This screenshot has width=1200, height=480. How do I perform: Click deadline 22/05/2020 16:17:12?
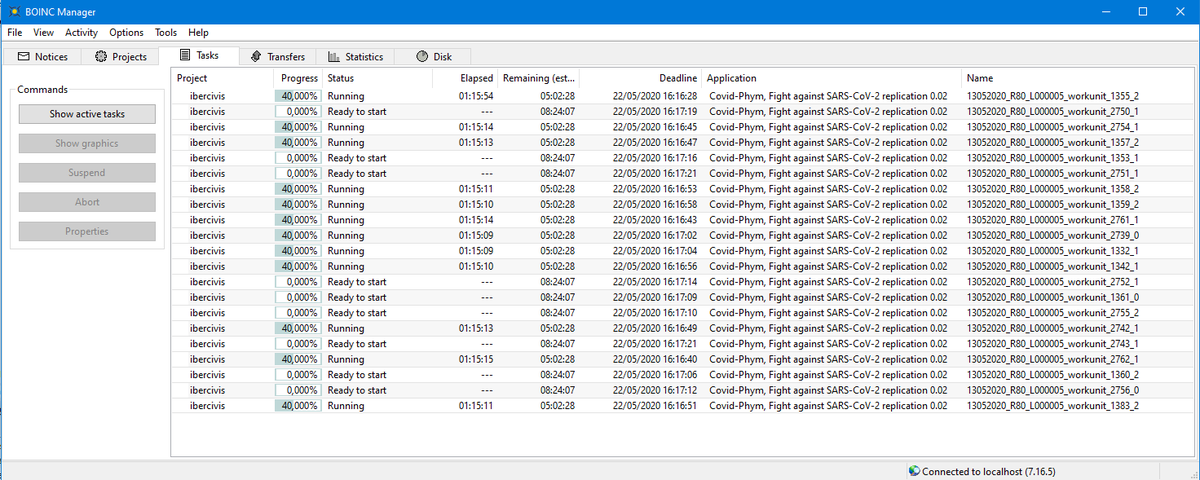(x=654, y=391)
